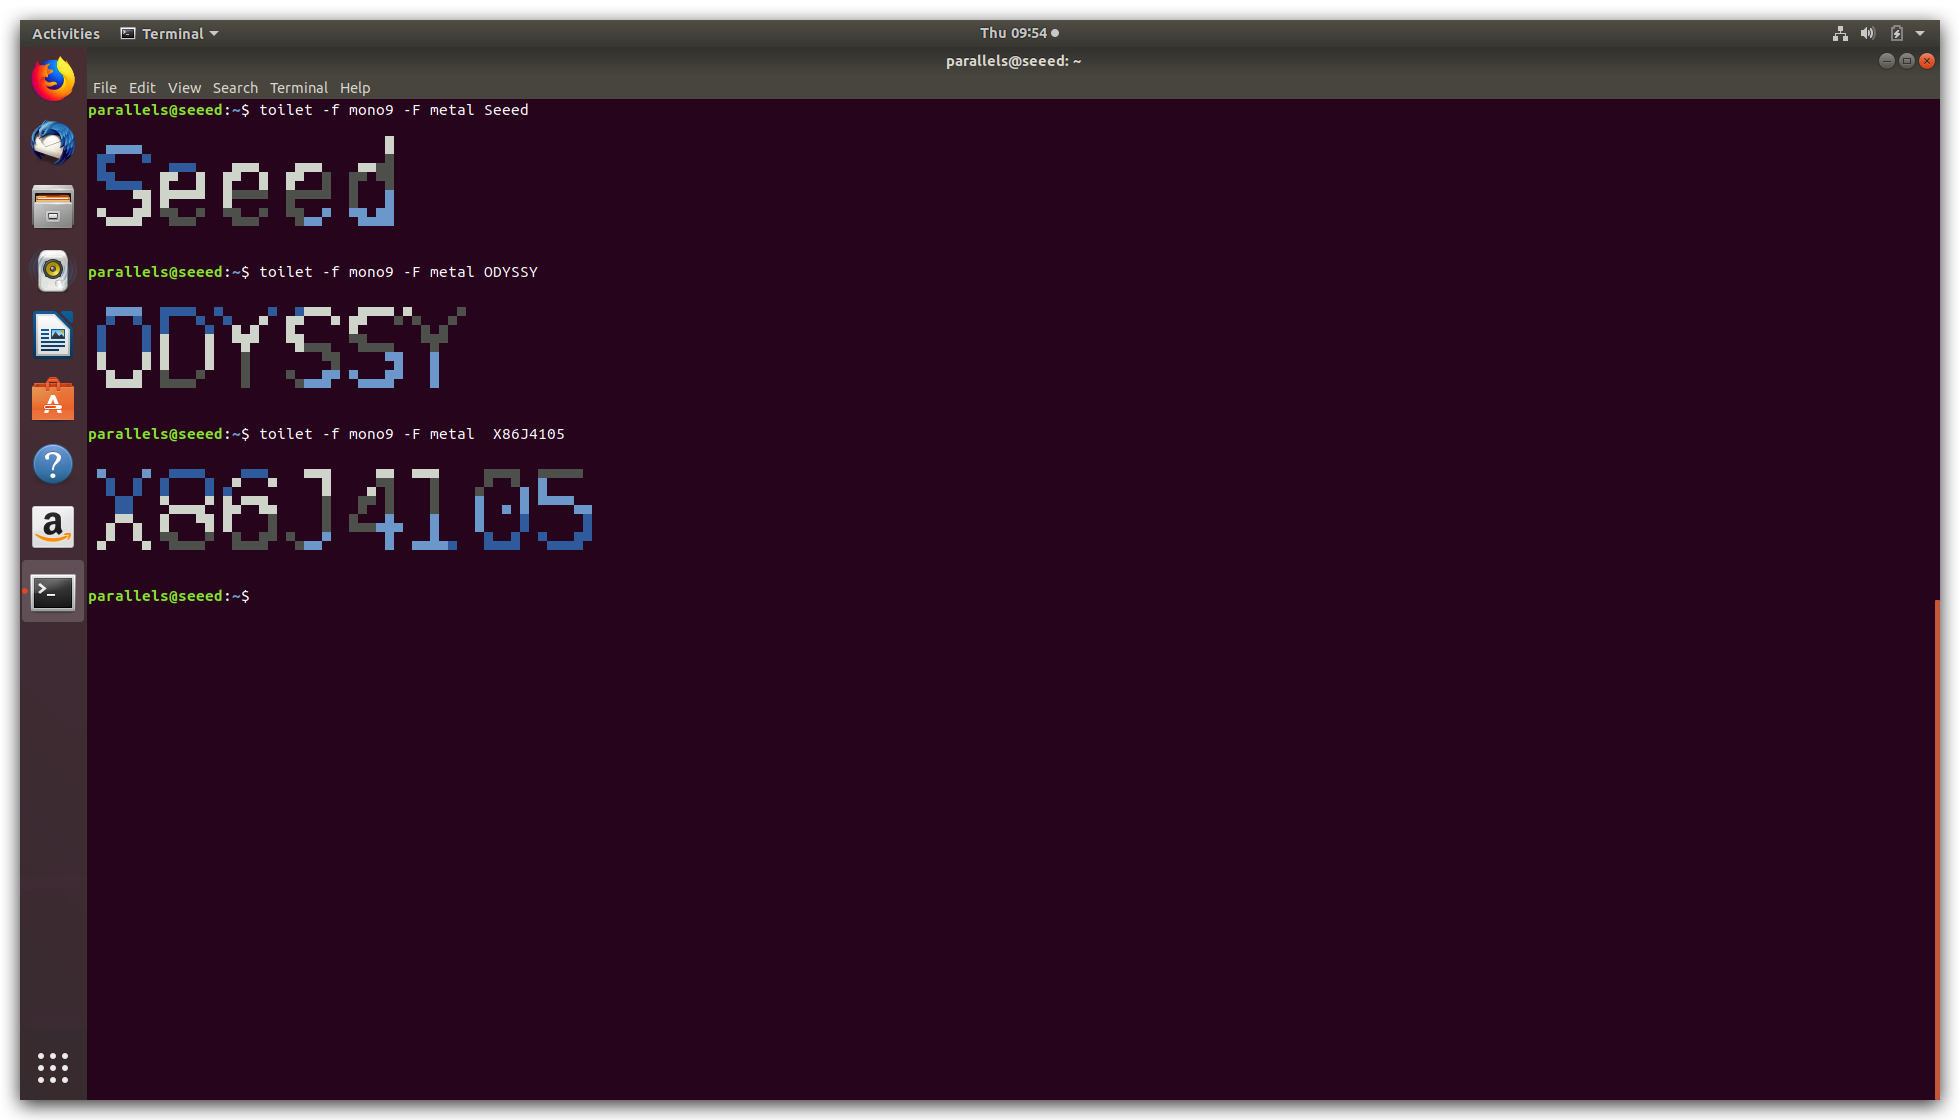Open the Help question mark icon
Screen dimensions: 1960x1120
coord(53,464)
